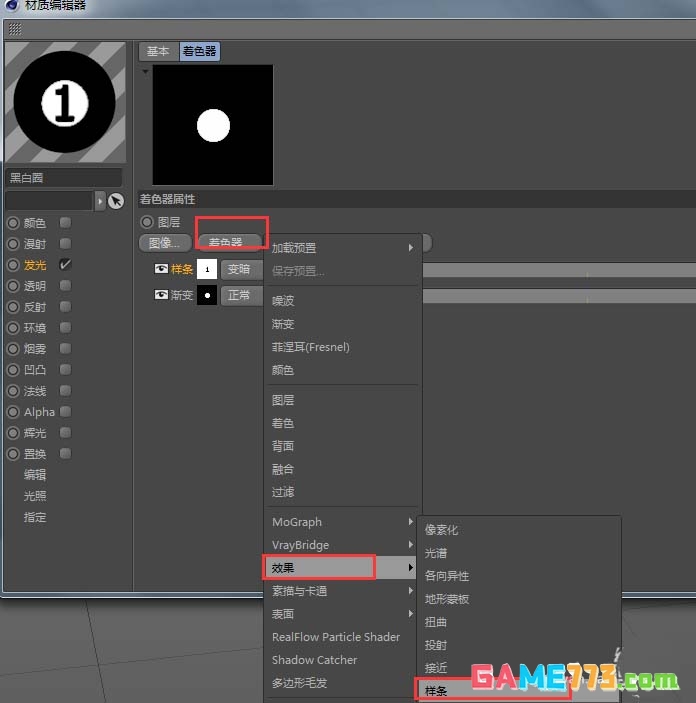Screen dimensions: 696x703
Task: Choose 背面 from the shader menu
Action: [x=343, y=446]
